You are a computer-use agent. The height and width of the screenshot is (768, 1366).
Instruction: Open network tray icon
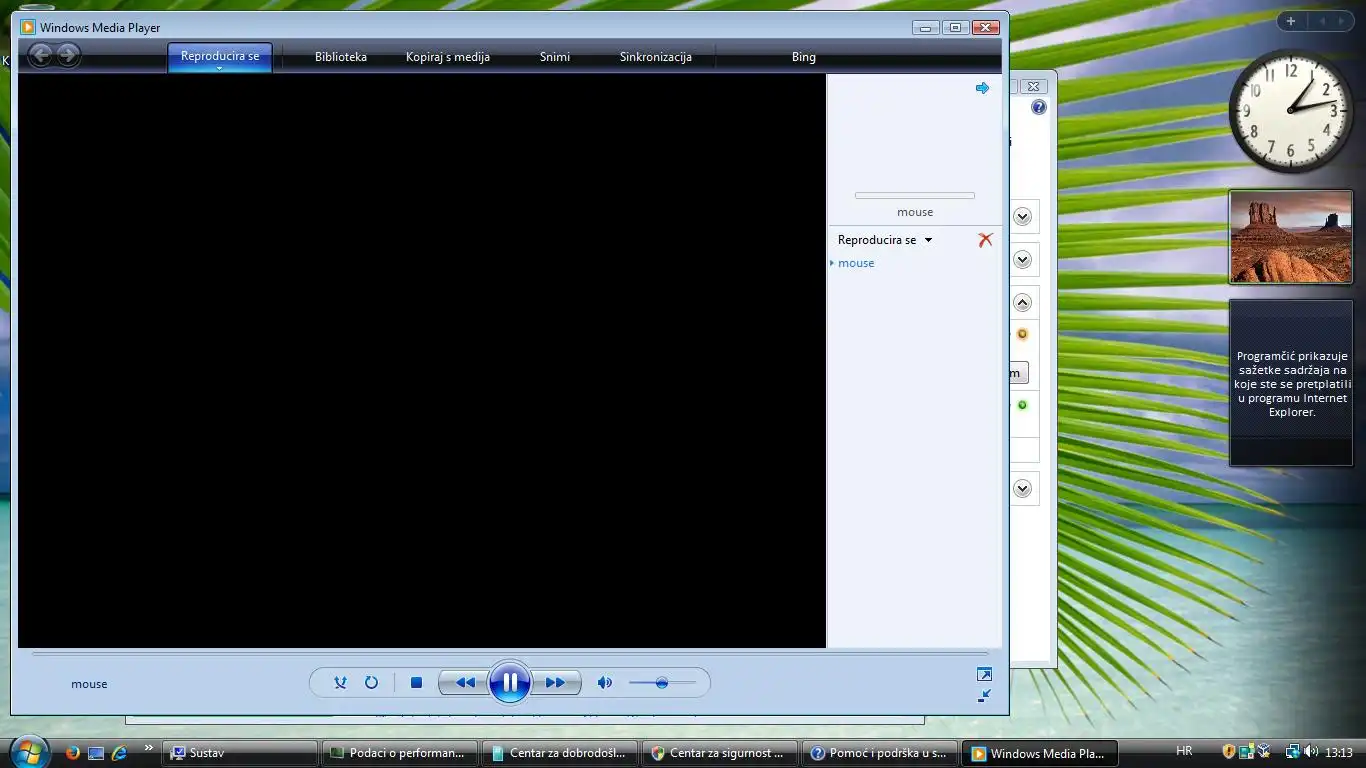(1293, 751)
